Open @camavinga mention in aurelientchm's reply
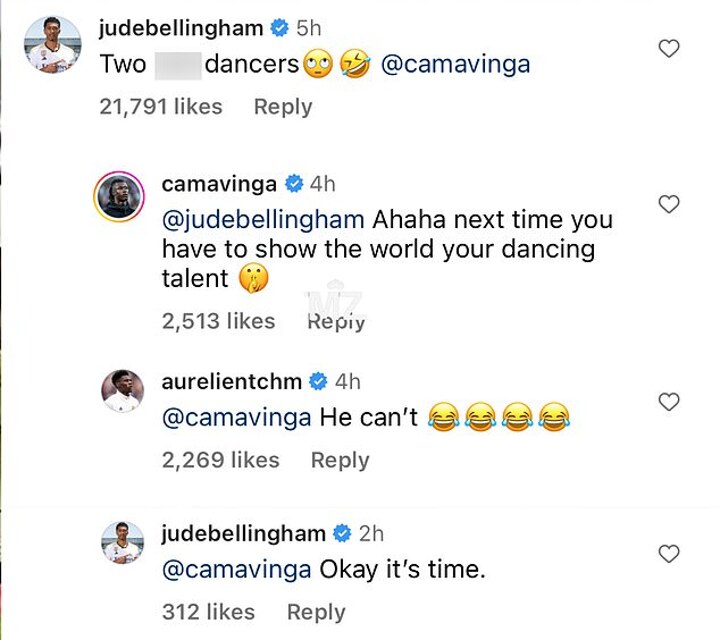Screen dimensions: 720x640 pyautogui.click(x=236, y=418)
